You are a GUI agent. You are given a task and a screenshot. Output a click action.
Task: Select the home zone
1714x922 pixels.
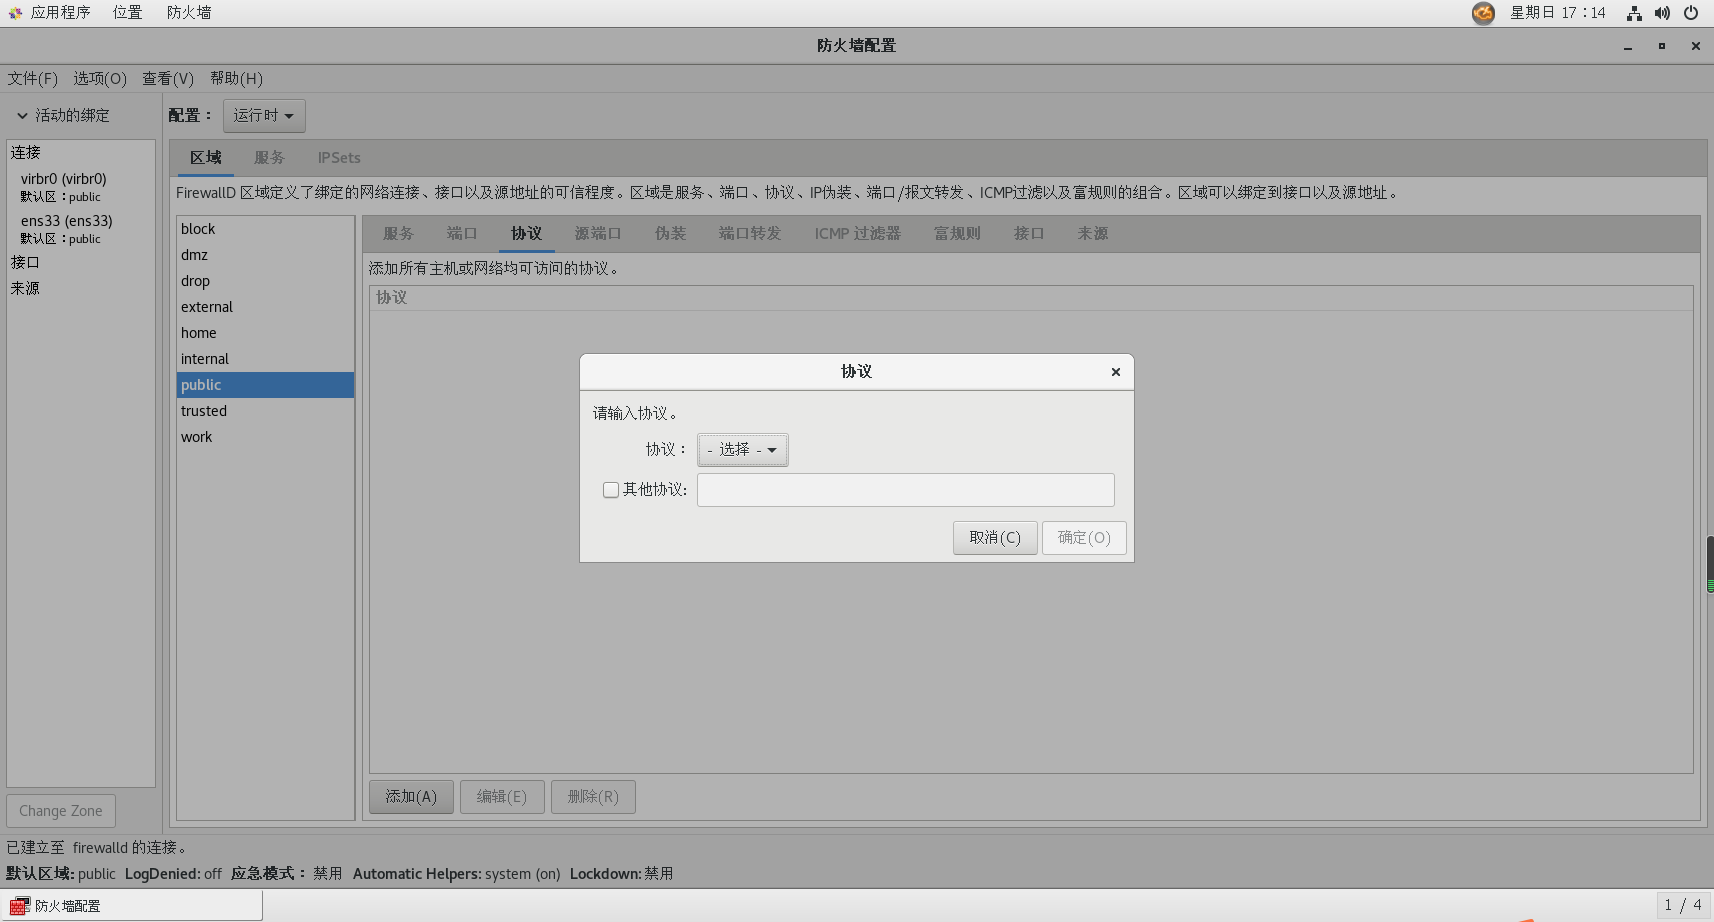[265, 333]
